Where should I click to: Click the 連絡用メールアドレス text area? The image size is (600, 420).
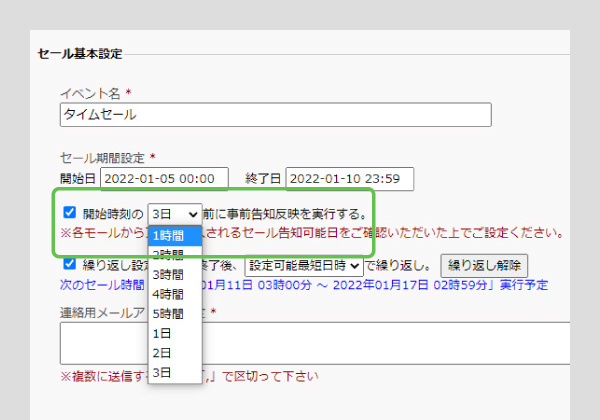tap(315, 343)
